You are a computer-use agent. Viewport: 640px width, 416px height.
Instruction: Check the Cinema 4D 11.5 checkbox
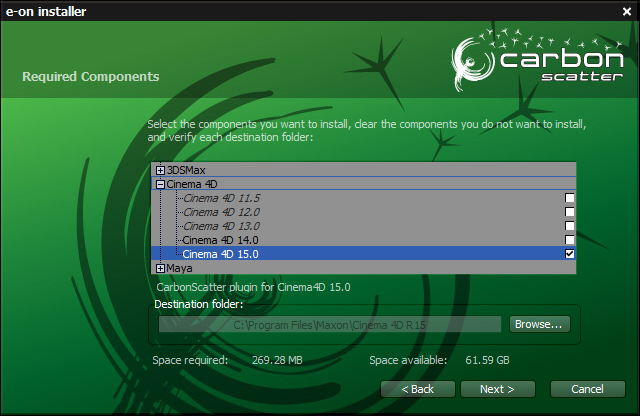click(569, 198)
